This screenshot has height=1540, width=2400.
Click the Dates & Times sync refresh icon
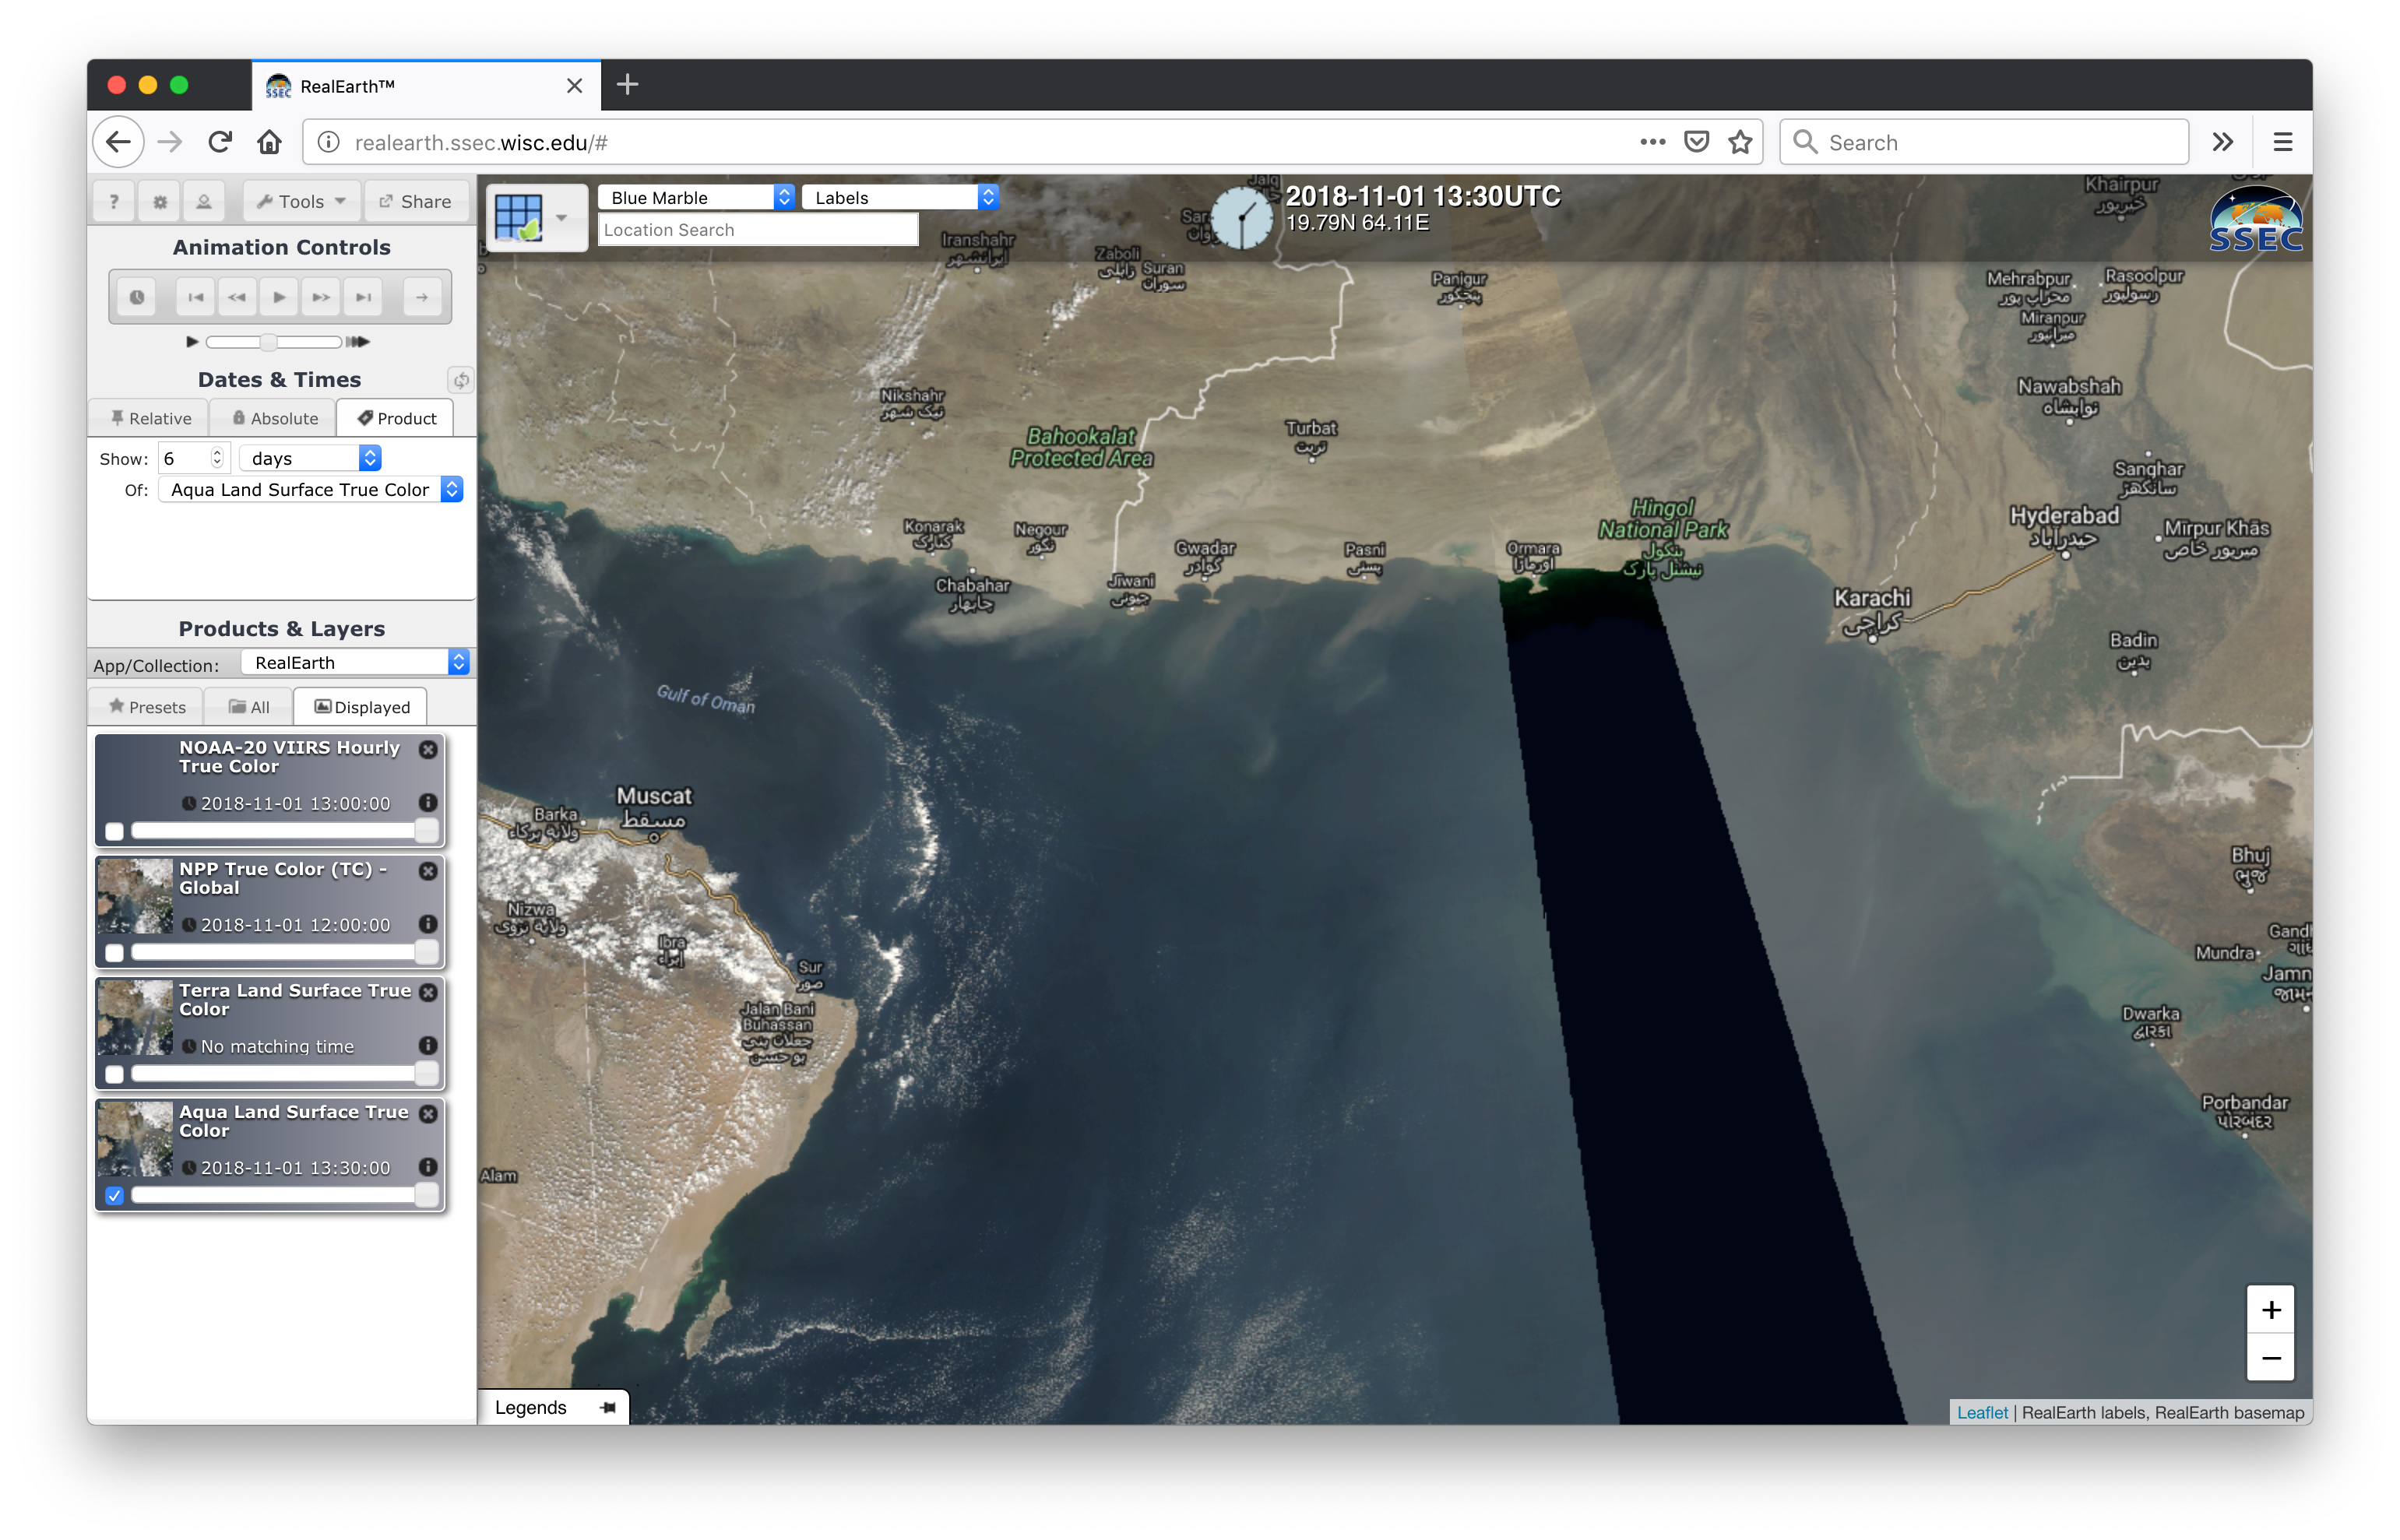460,380
